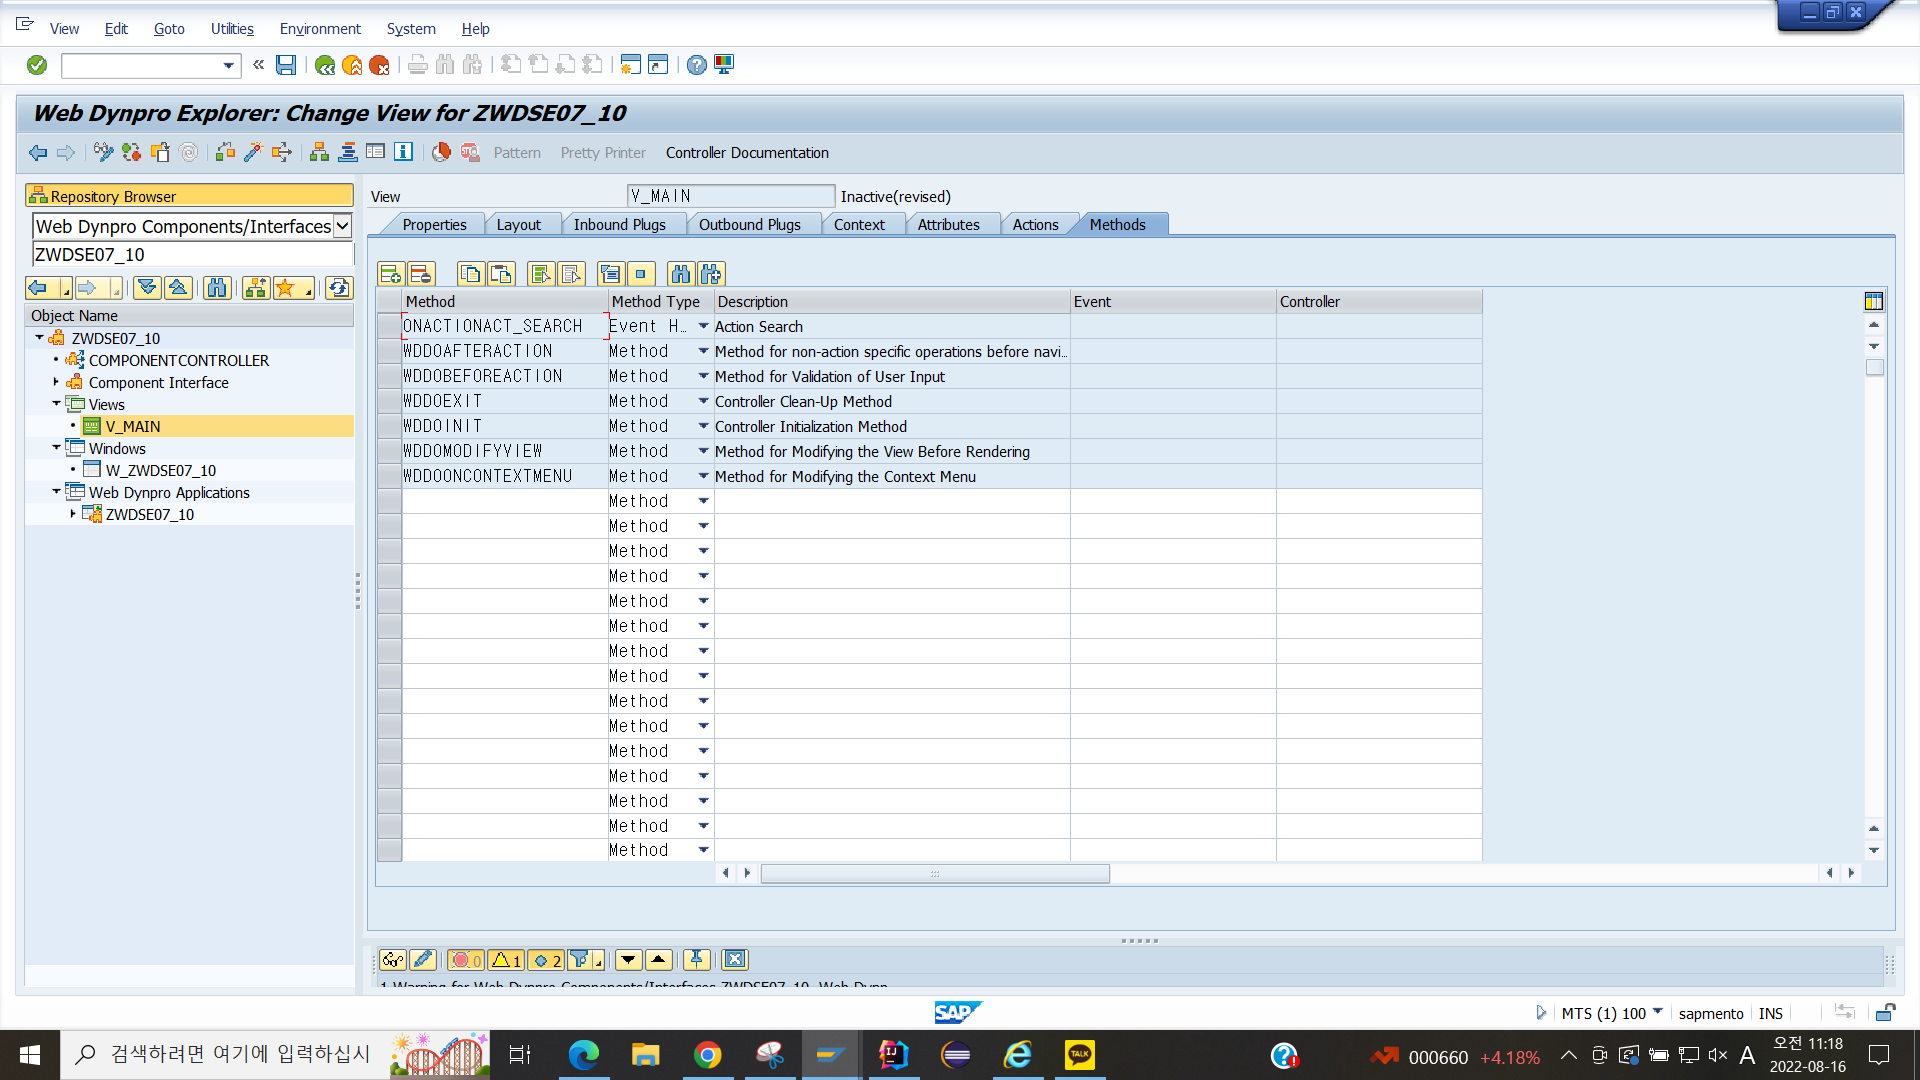
Task: Open the command field dropdown arrow
Action: point(229,66)
